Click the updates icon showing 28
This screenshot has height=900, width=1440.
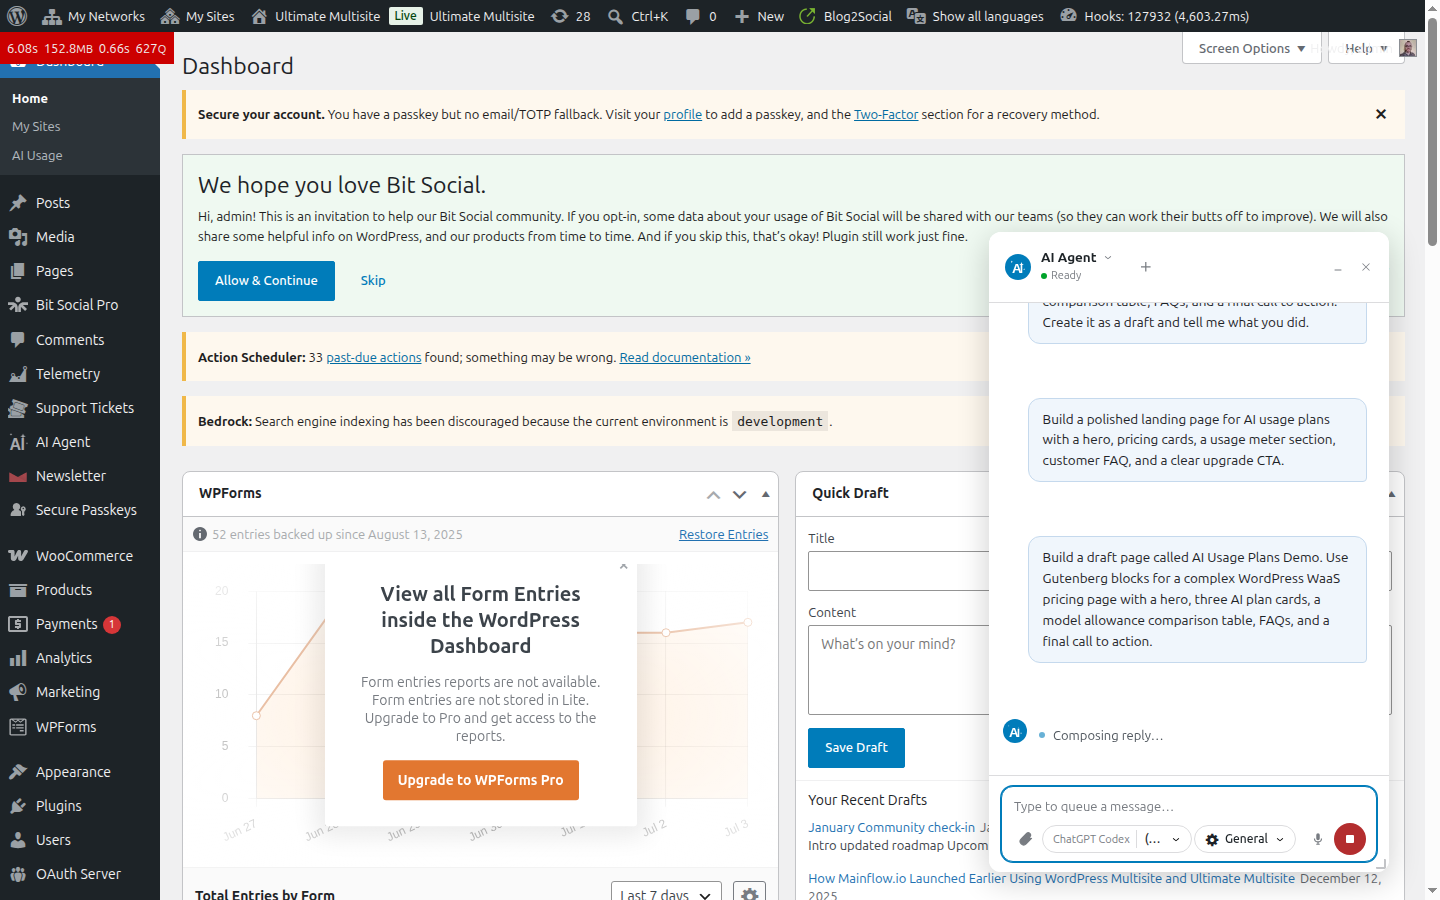tap(571, 16)
